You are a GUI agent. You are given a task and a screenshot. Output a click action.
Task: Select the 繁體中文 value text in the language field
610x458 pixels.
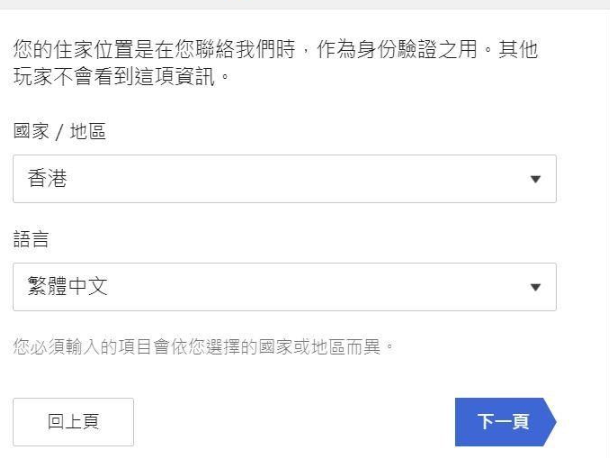coord(67,288)
